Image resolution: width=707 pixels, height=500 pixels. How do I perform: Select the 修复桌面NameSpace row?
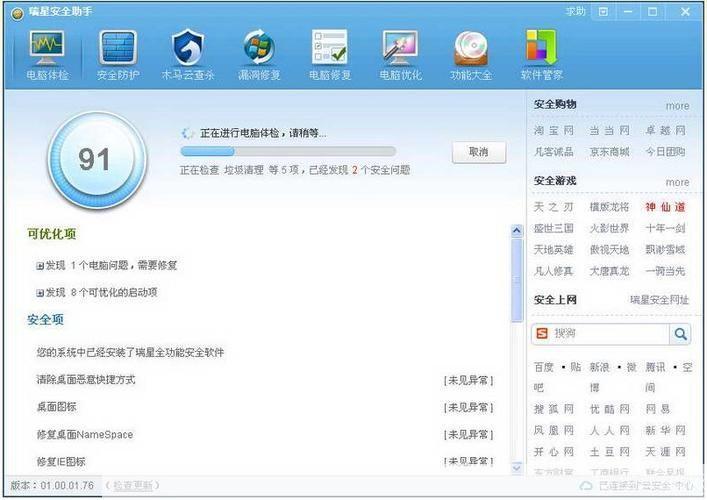[265, 435]
